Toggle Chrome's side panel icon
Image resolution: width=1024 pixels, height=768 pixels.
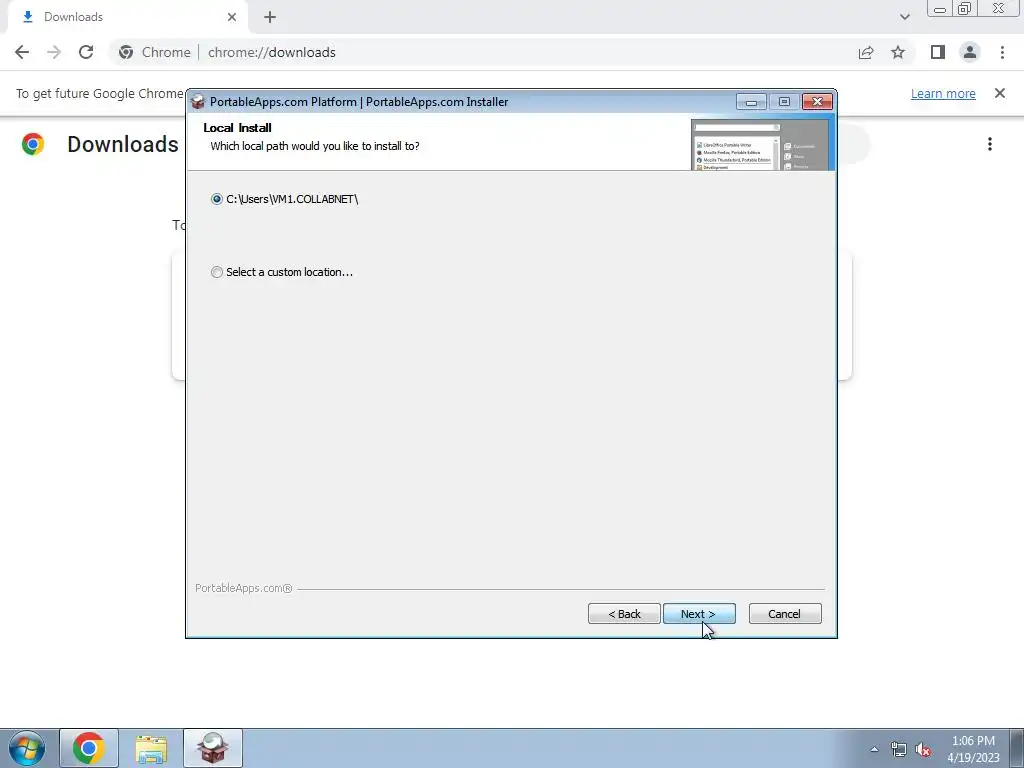pyautogui.click(x=938, y=52)
